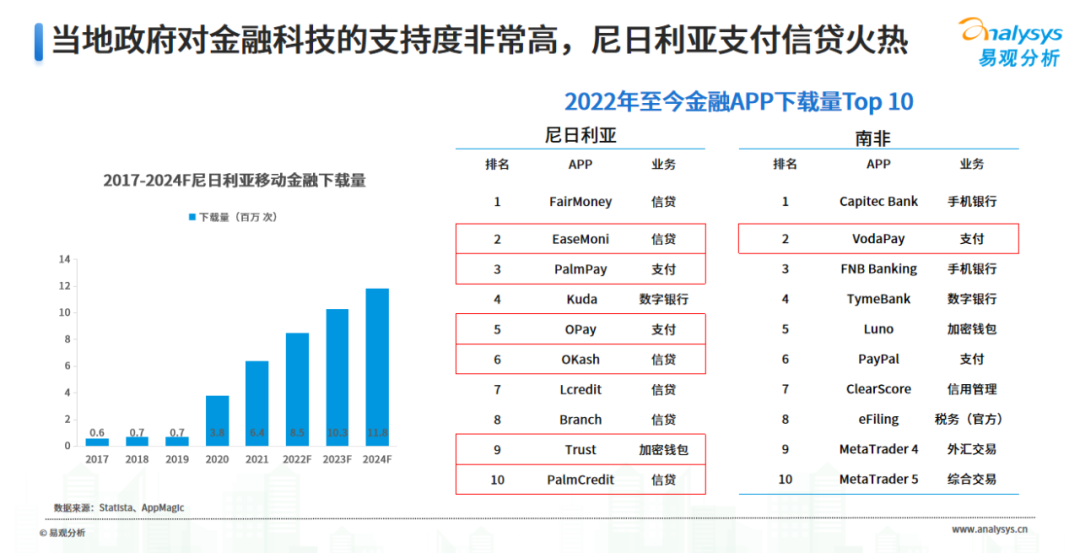1080x553 pixels.
Task: Select the 尼日利亚 table heading
Action: (x=580, y=136)
